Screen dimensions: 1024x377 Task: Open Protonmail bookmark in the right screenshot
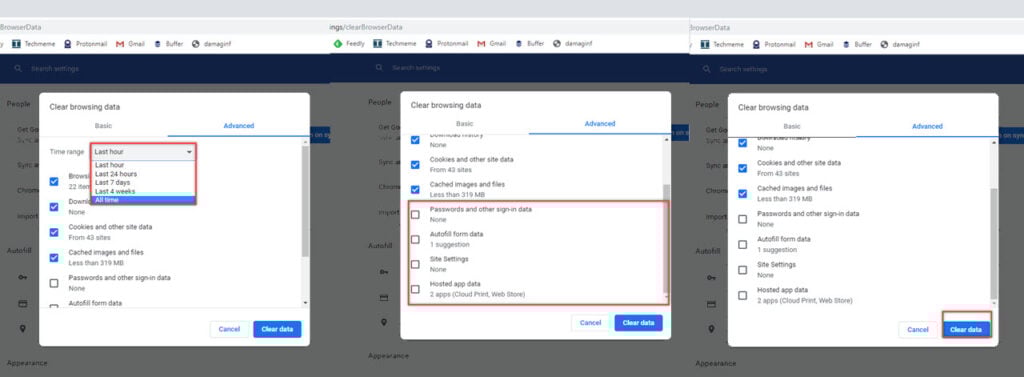coord(774,44)
